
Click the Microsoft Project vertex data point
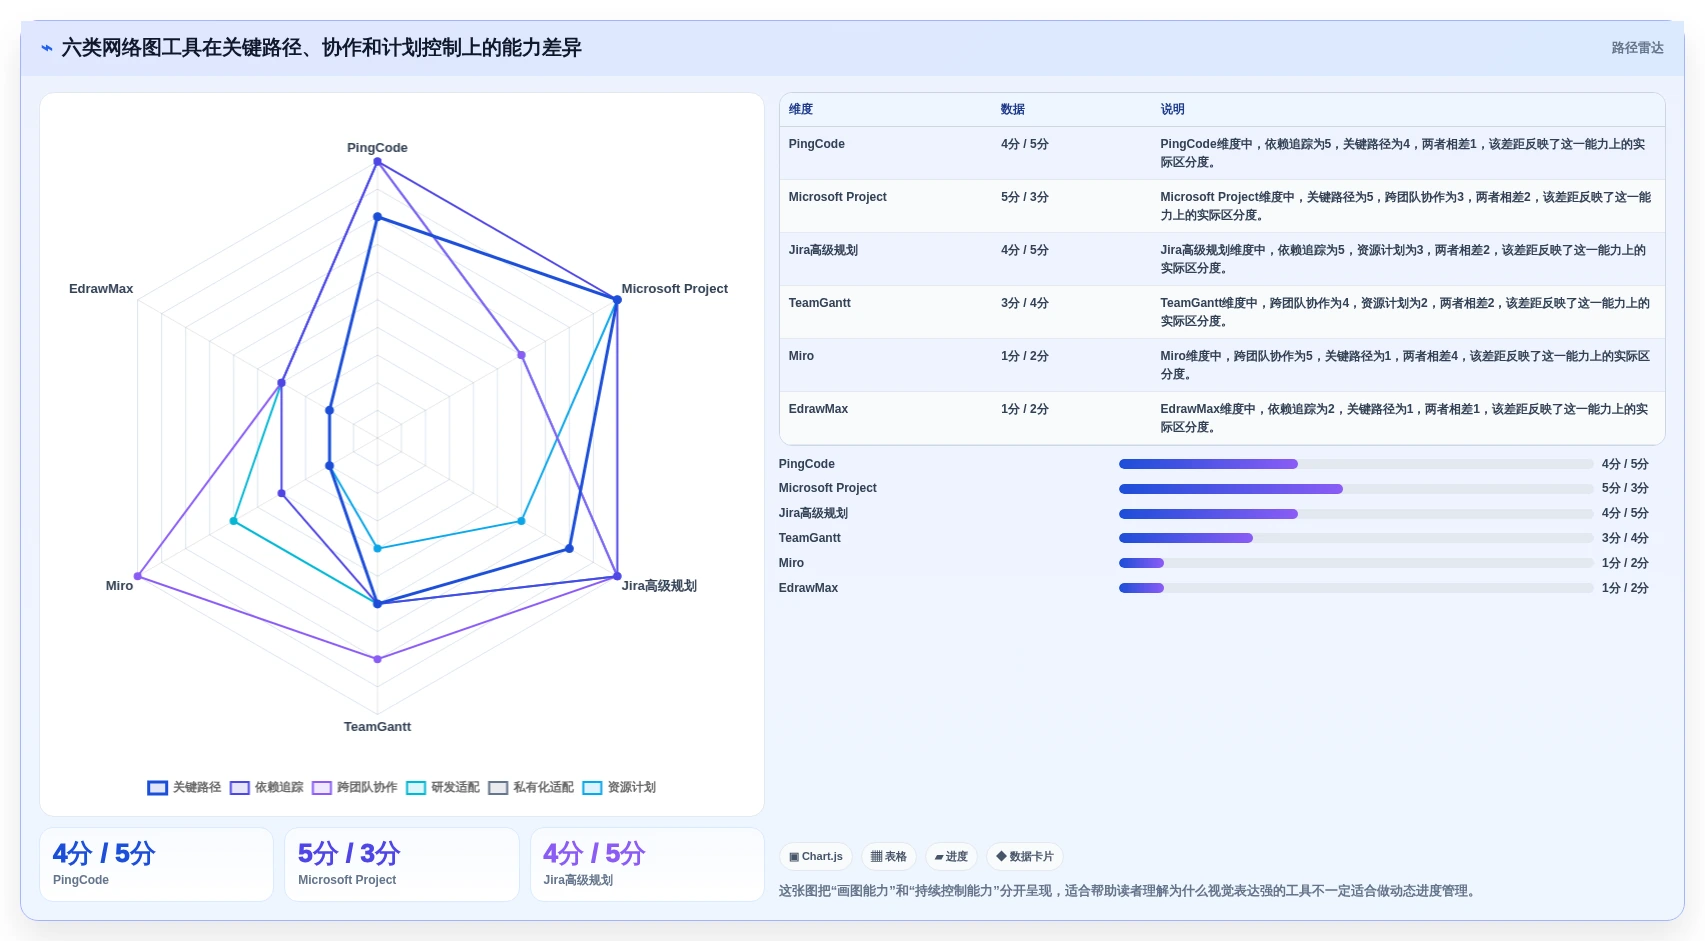click(x=616, y=300)
